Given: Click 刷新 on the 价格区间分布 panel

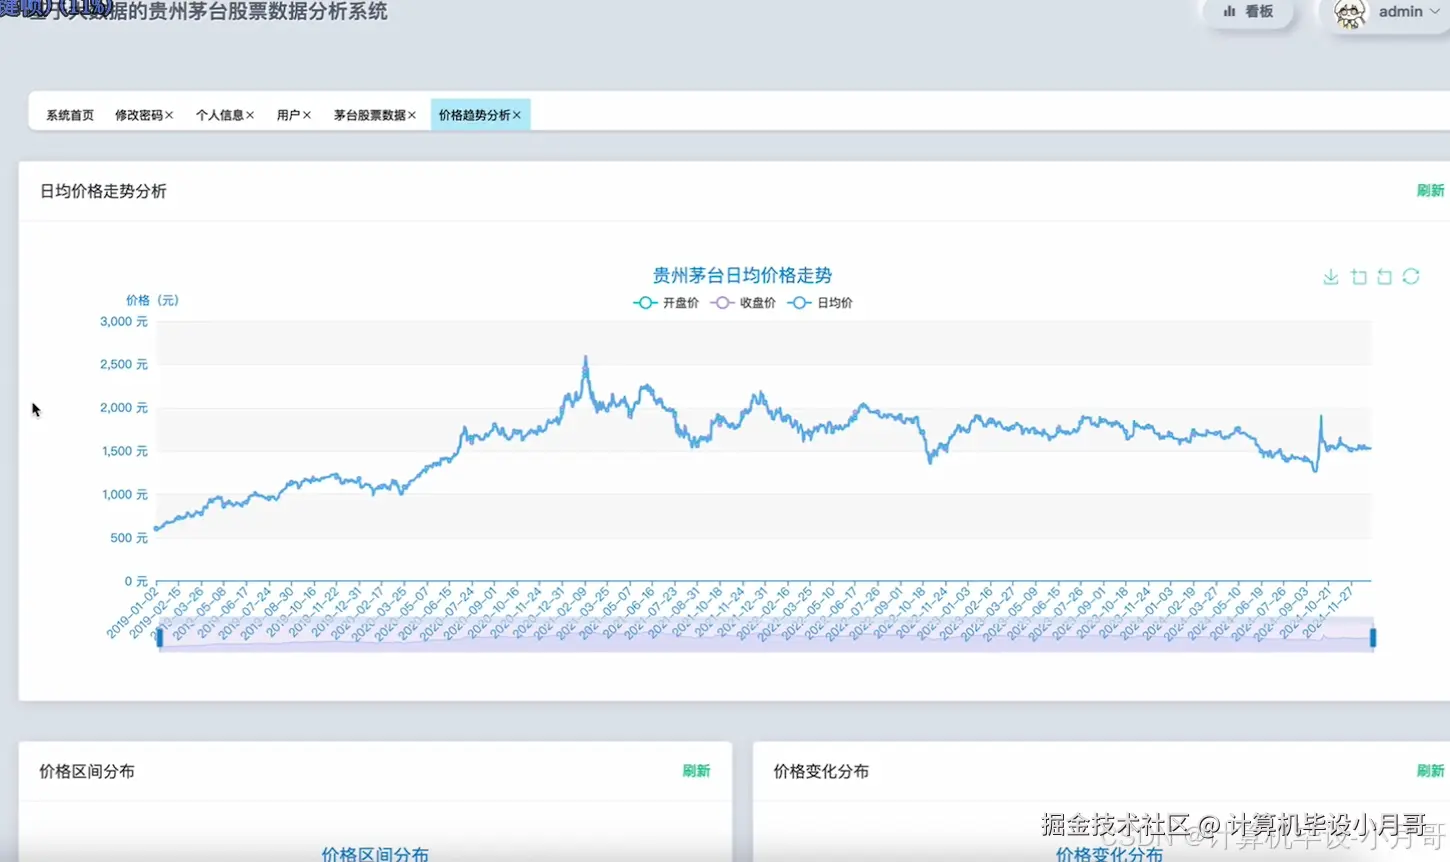Looking at the screenshot, I should click(x=697, y=771).
